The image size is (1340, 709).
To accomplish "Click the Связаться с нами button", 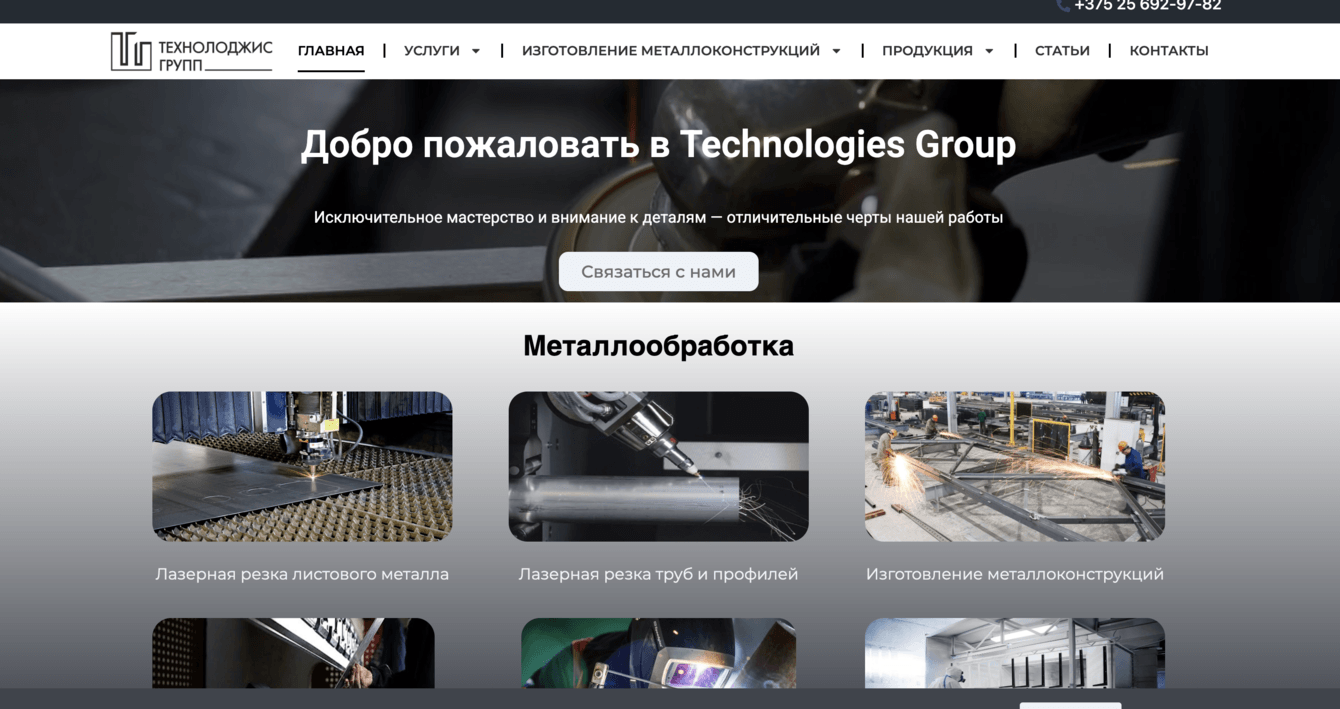I will pyautogui.click(x=658, y=272).
